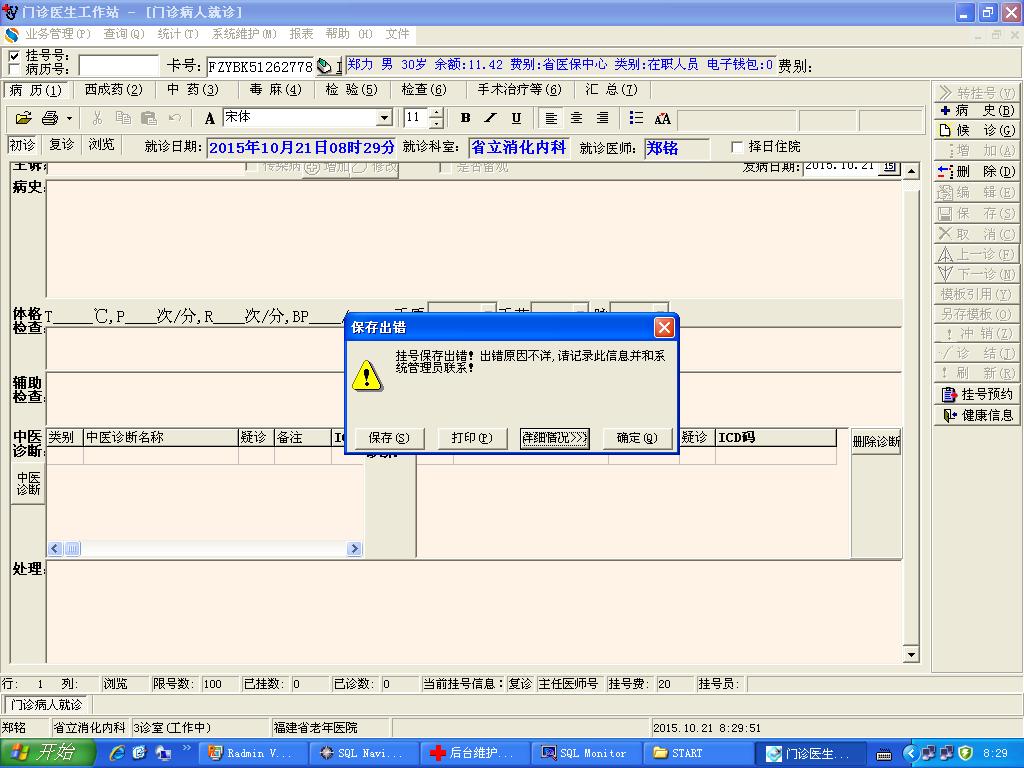
Task: Switch to 中药(3) tab
Action: coord(193,89)
